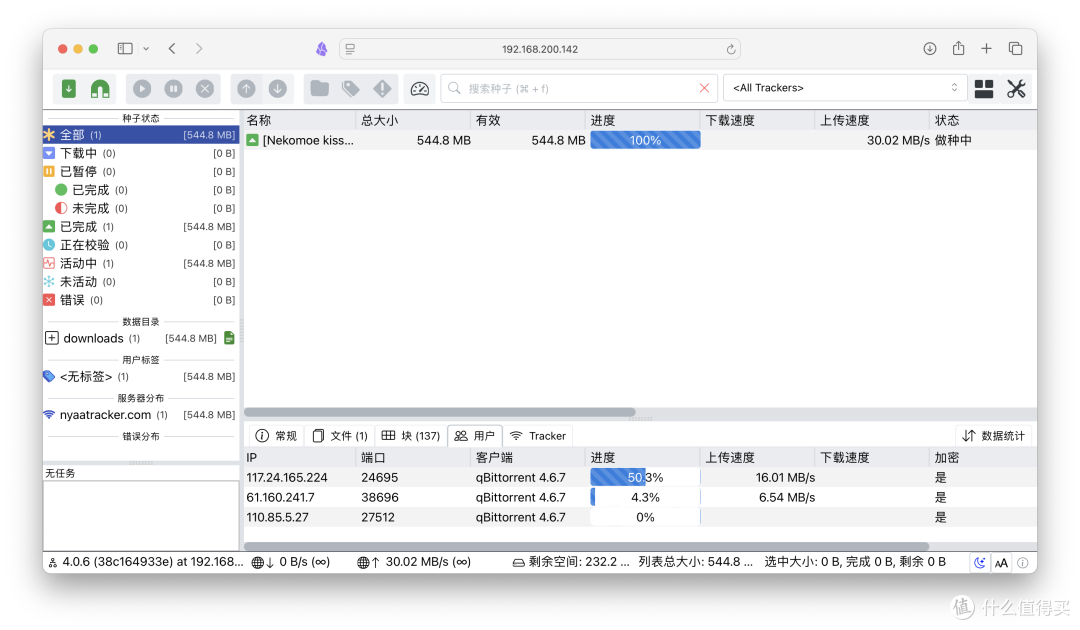1080x630 pixels.
Task: Select the 下载中 filter
Action: [x=141, y=153]
